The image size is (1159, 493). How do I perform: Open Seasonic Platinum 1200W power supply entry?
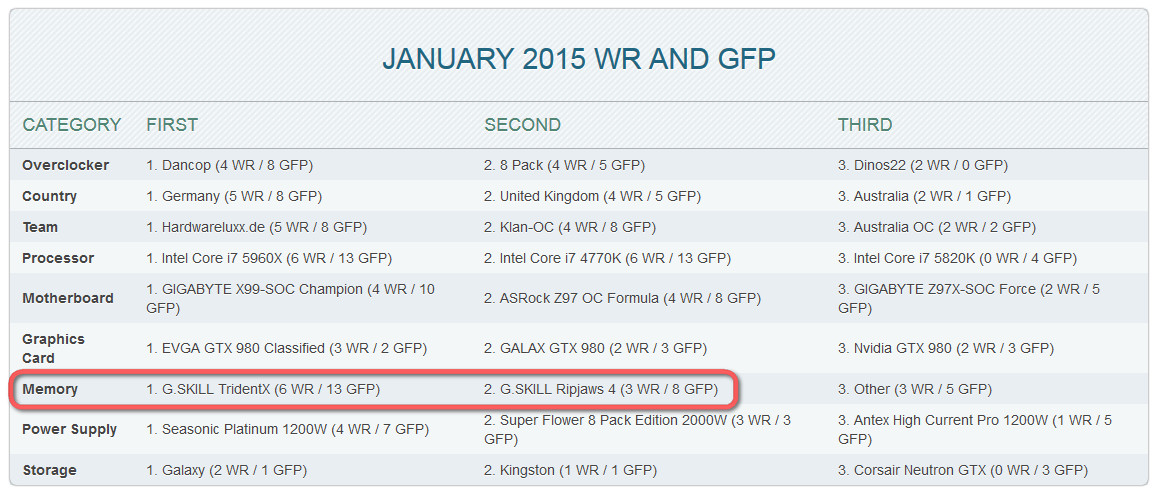point(288,429)
